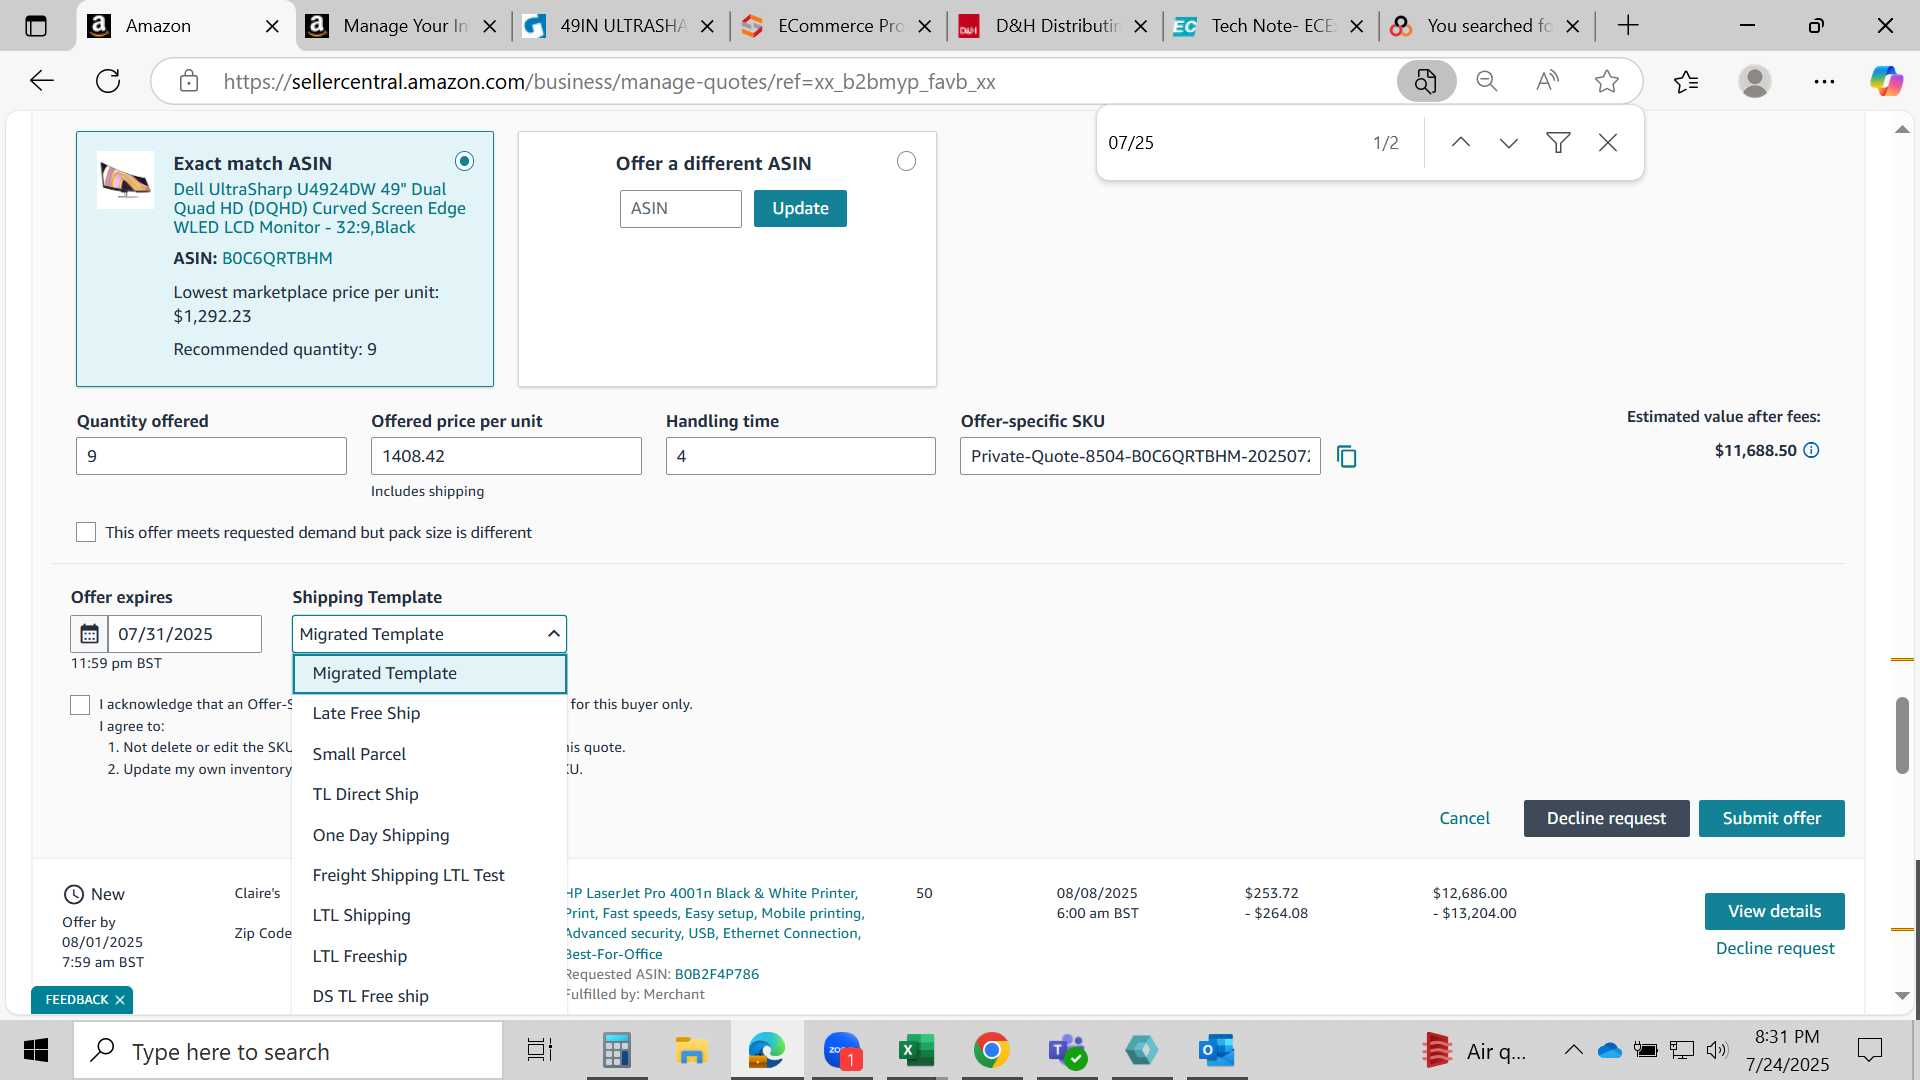Open the Settings and more ellipsis menu

1824,81
